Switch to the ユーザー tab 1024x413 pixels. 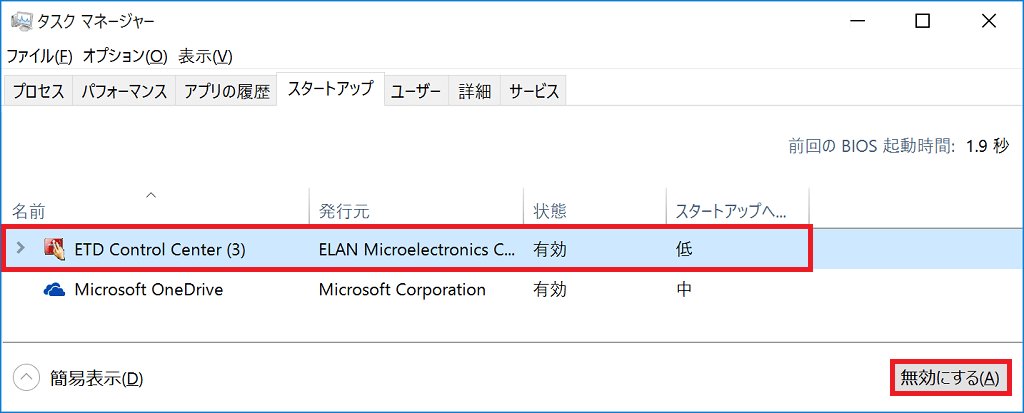click(x=416, y=91)
